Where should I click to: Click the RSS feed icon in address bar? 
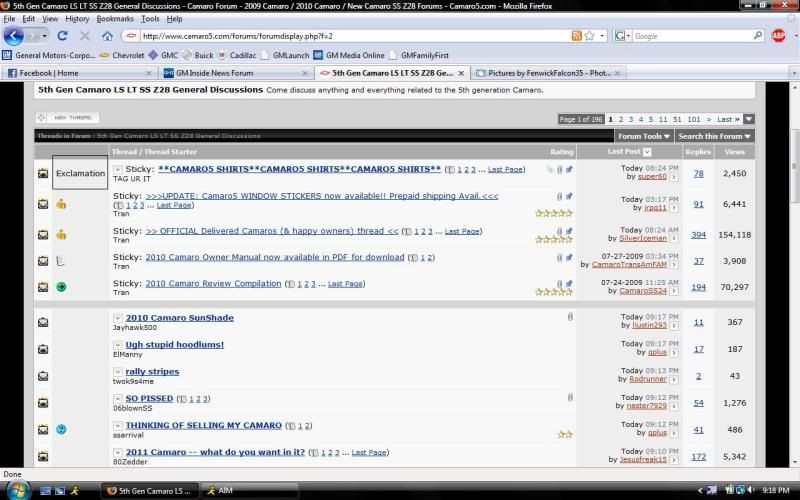click(577, 36)
